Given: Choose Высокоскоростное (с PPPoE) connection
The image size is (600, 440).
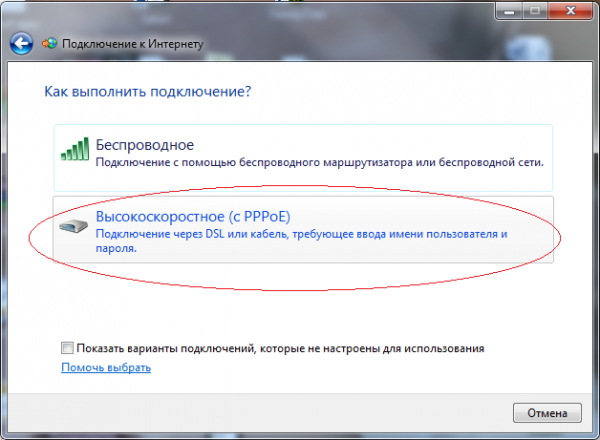Looking at the screenshot, I should 303,230.
